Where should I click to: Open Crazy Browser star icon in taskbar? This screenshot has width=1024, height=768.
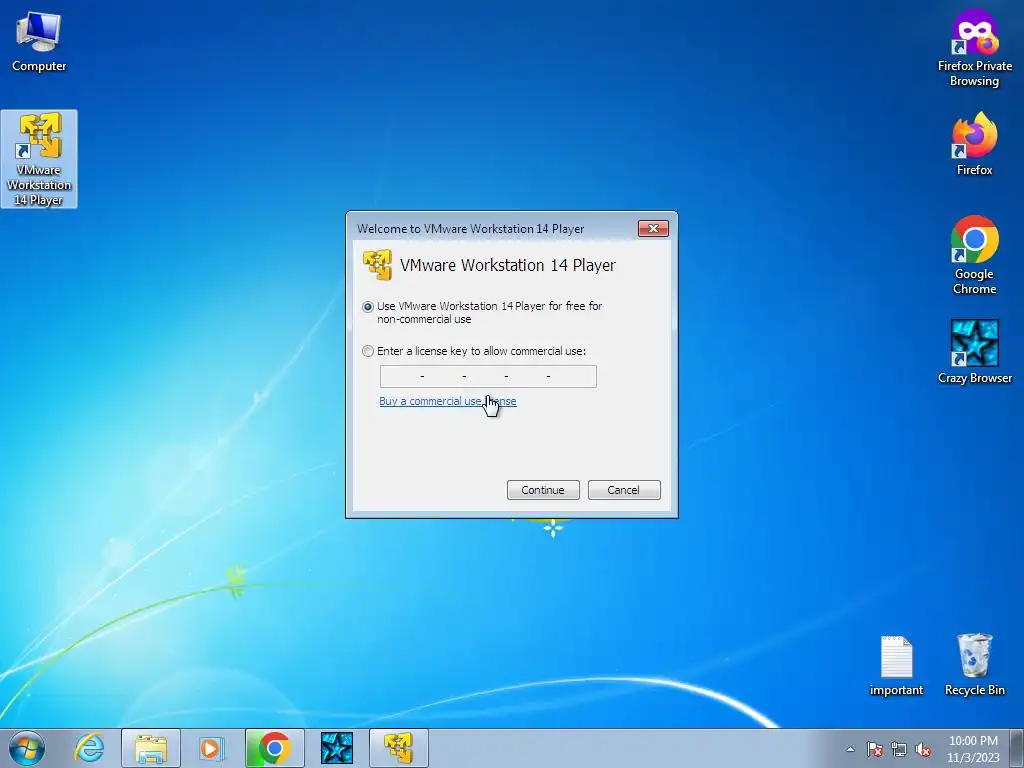(337, 748)
